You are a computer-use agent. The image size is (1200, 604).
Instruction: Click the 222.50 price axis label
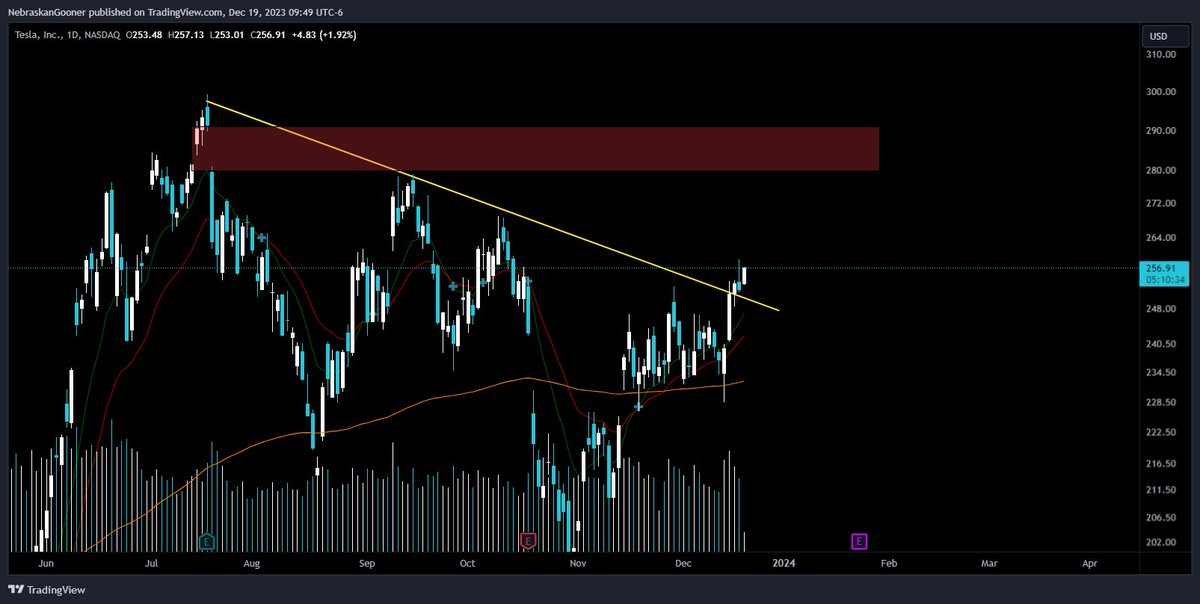[x=1163, y=433]
